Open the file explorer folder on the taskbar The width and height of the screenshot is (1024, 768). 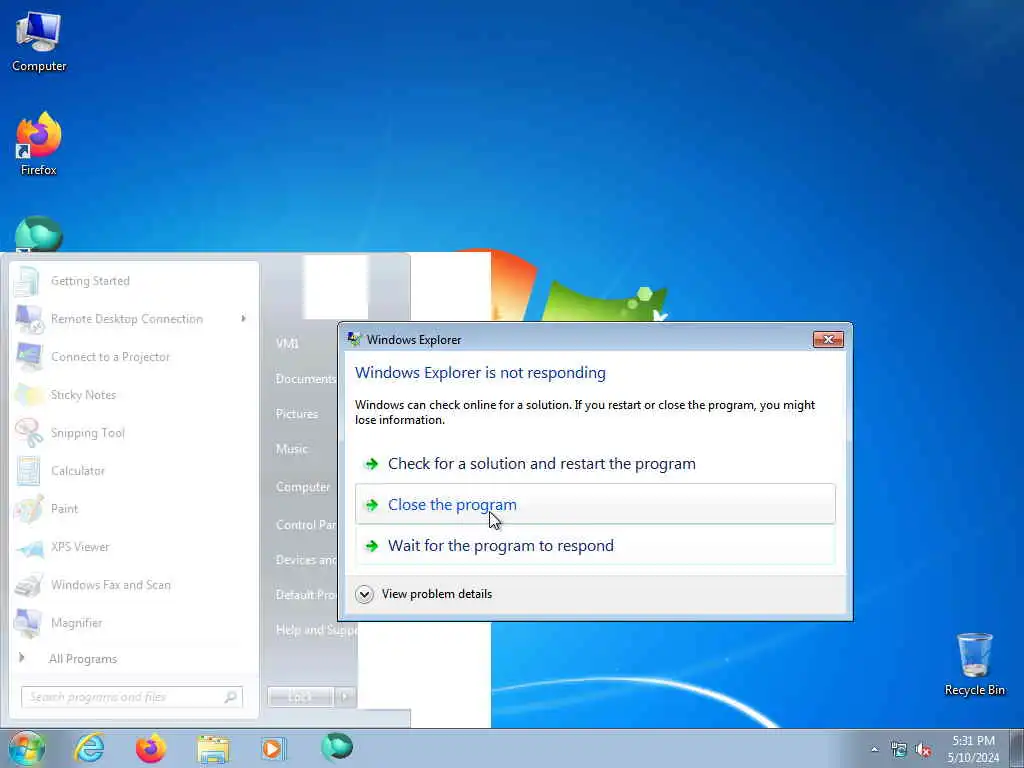(x=214, y=749)
